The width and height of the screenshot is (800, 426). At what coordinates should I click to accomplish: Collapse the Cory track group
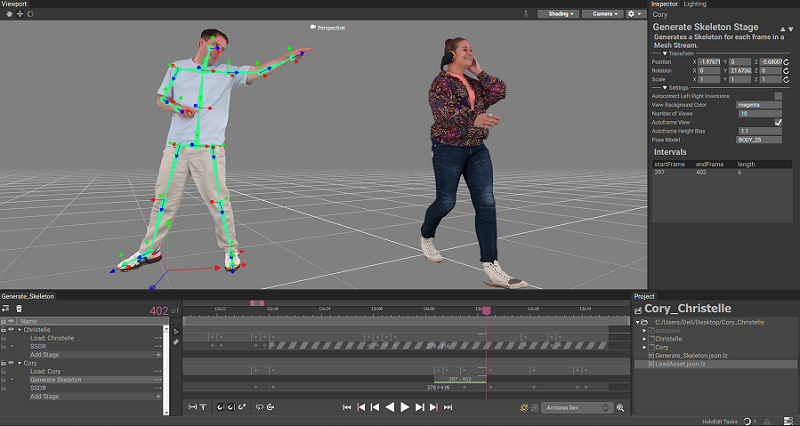(19, 363)
